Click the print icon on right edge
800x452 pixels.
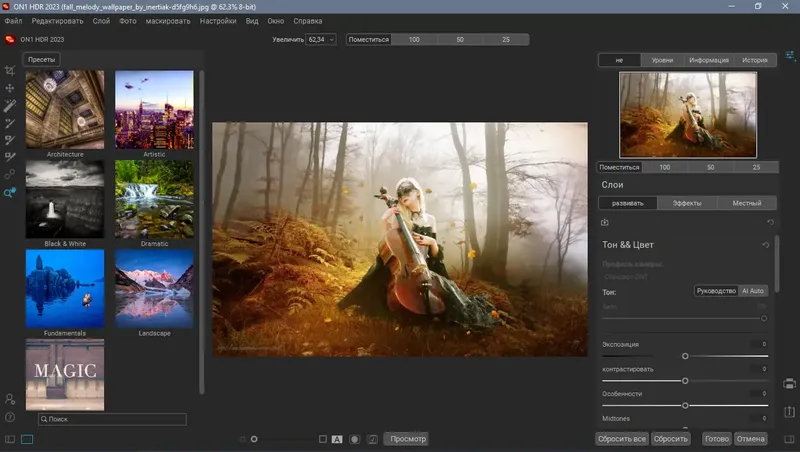[789, 384]
